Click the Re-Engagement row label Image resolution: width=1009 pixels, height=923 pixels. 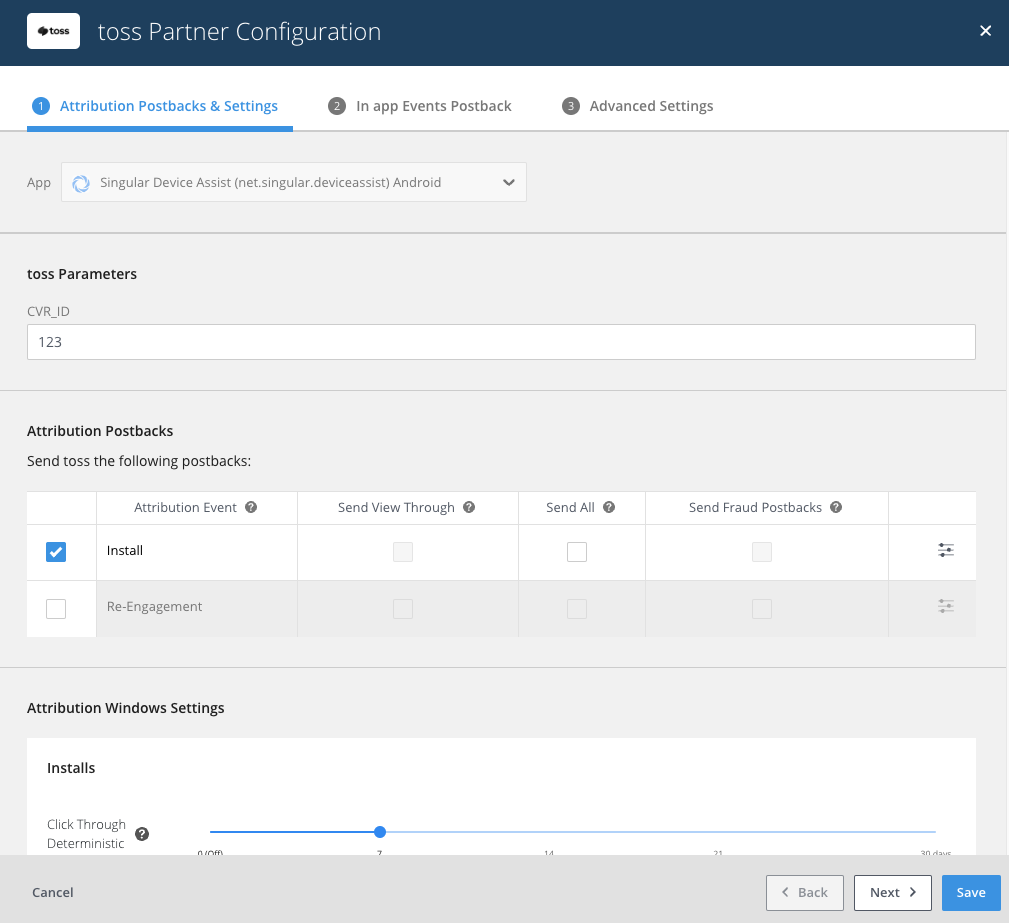154,606
